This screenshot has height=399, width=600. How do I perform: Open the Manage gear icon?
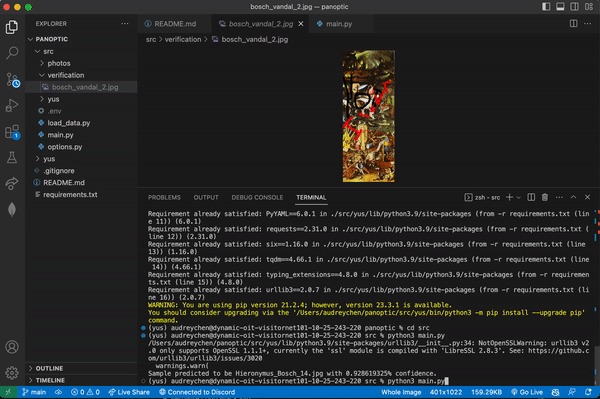12,372
